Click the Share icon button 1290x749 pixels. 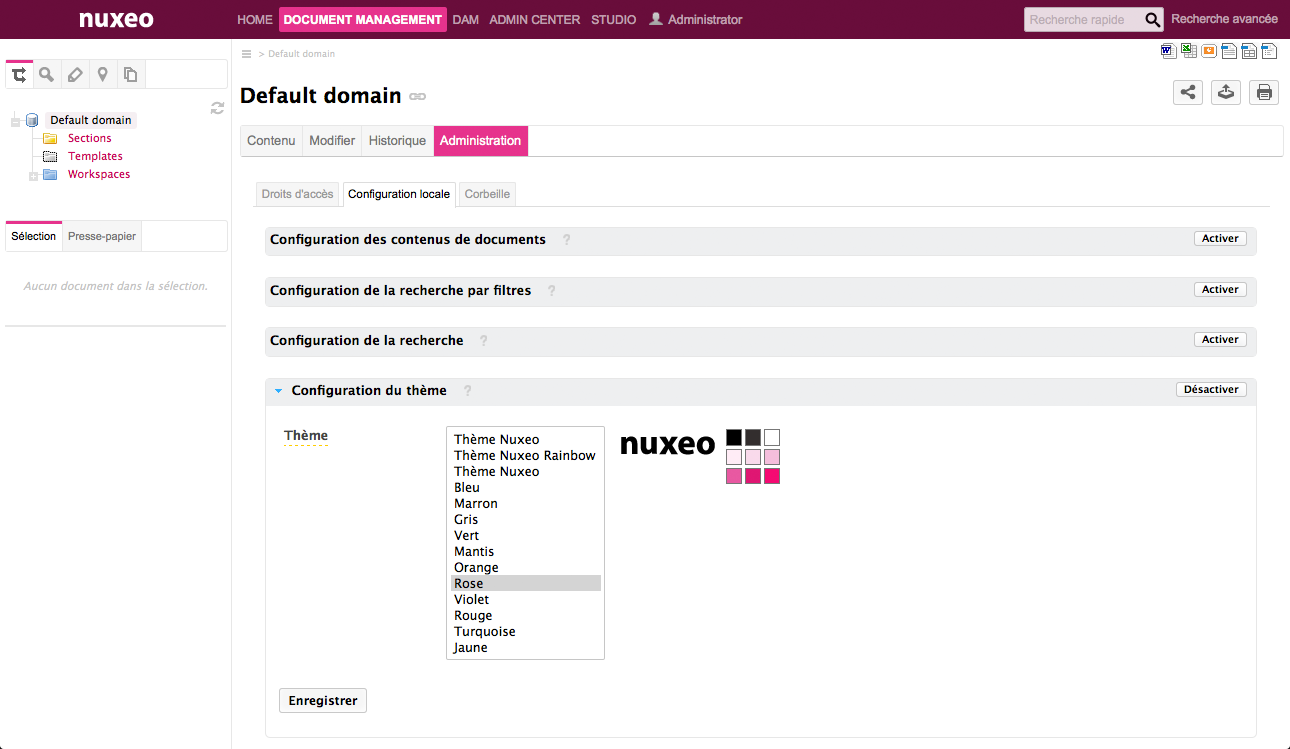[1187, 93]
